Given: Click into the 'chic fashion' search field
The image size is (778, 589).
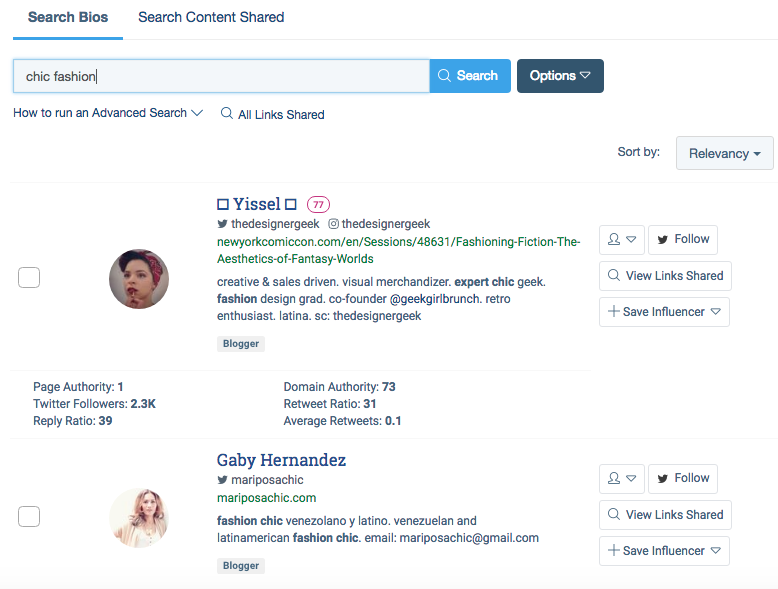Looking at the screenshot, I should pos(221,76).
